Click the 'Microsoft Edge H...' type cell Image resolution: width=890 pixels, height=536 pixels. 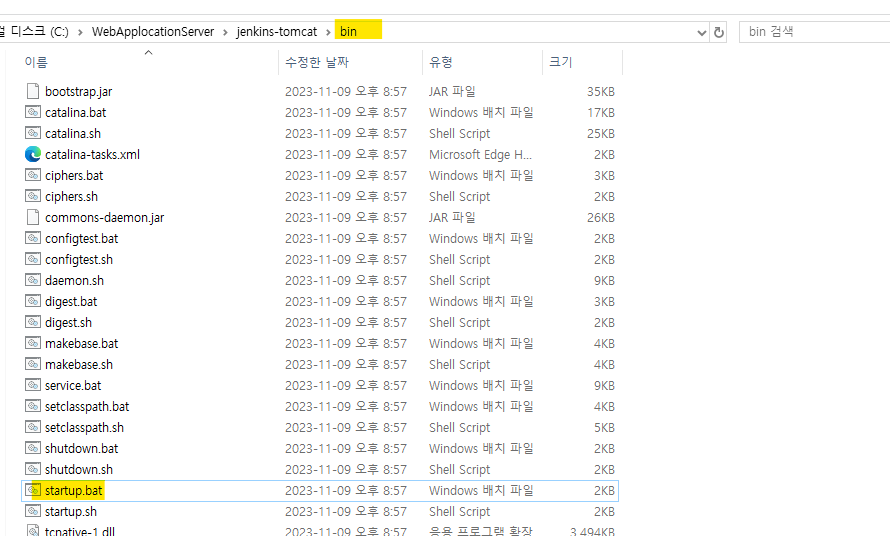coord(480,154)
